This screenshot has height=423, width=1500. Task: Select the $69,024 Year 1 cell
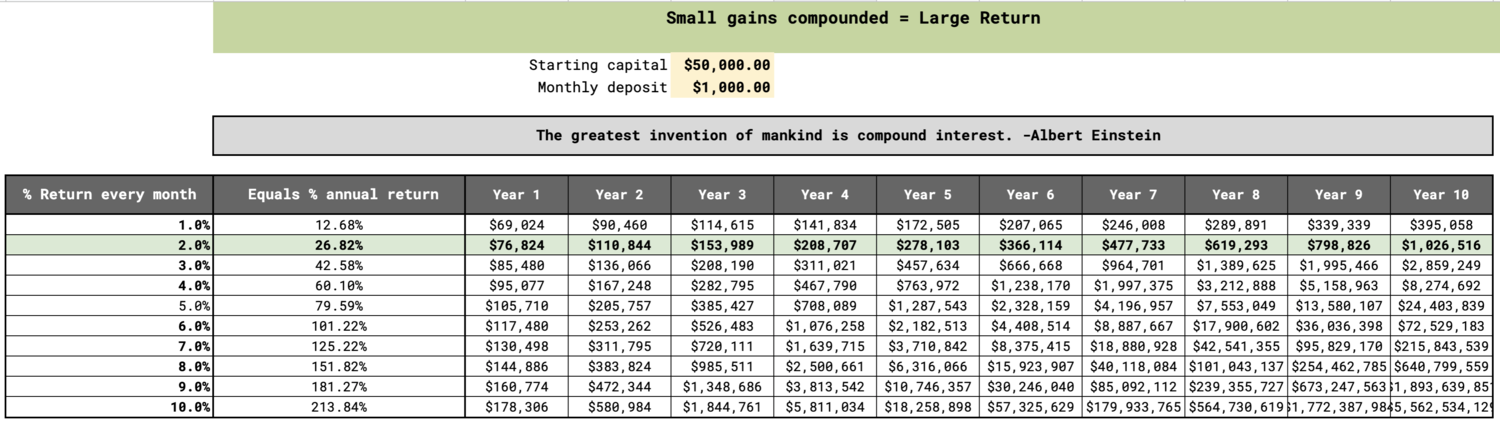(517, 225)
